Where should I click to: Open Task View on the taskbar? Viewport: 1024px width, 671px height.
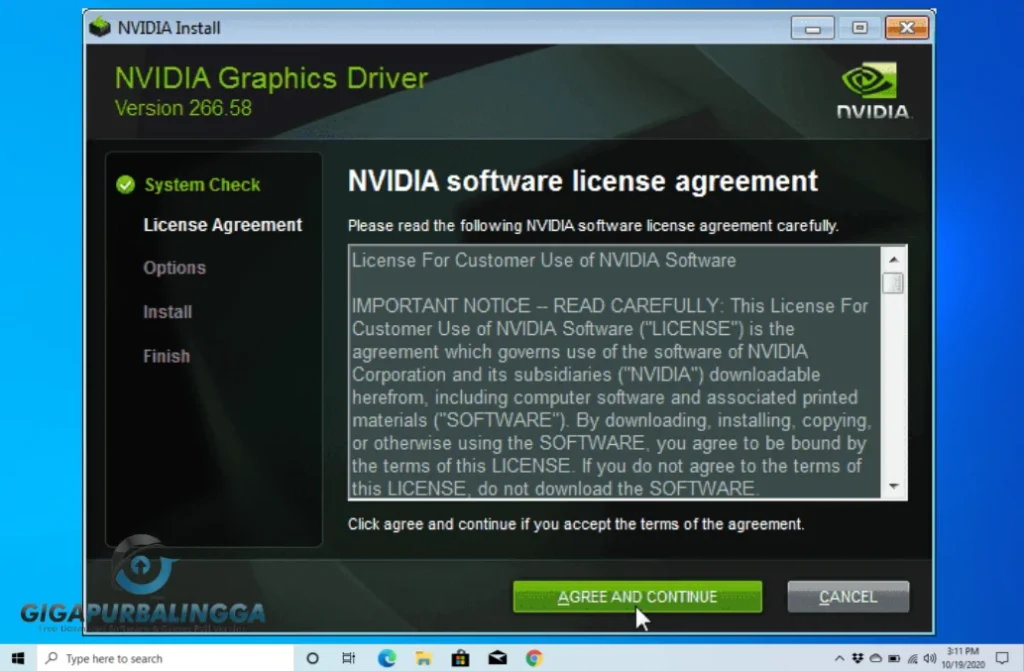[x=348, y=658]
